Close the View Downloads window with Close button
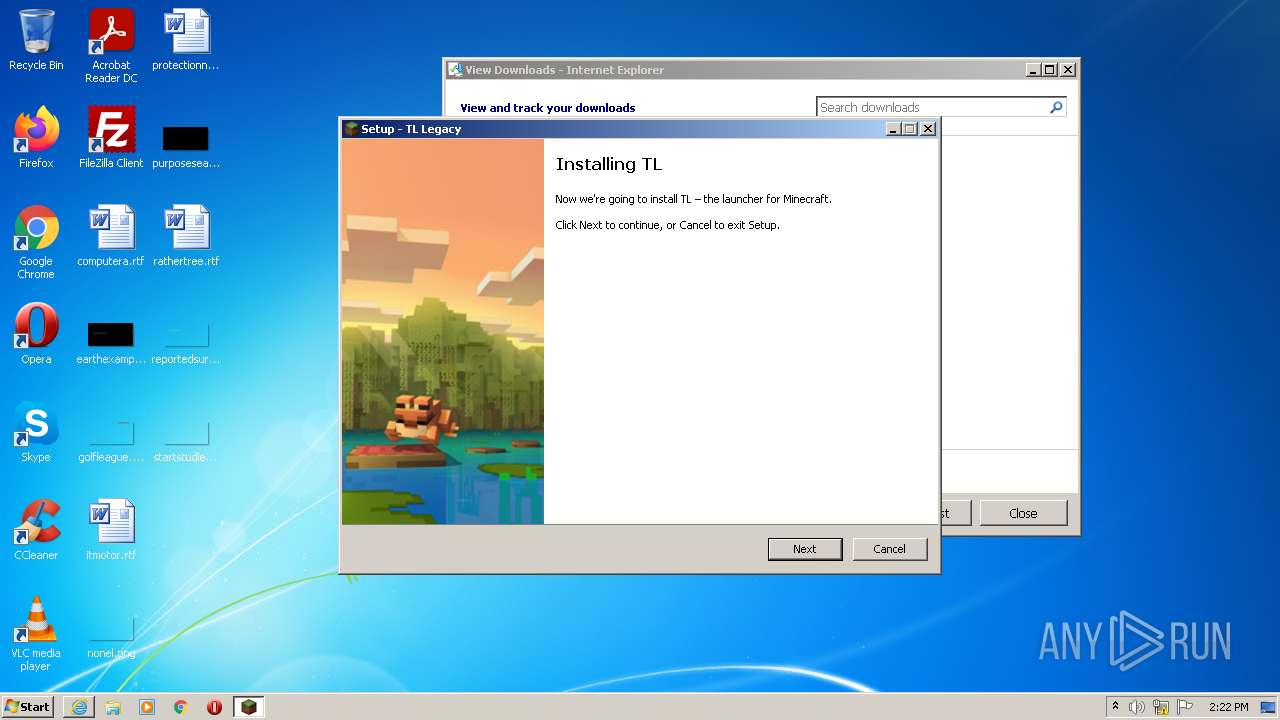The width and height of the screenshot is (1280, 720). click(x=1023, y=513)
